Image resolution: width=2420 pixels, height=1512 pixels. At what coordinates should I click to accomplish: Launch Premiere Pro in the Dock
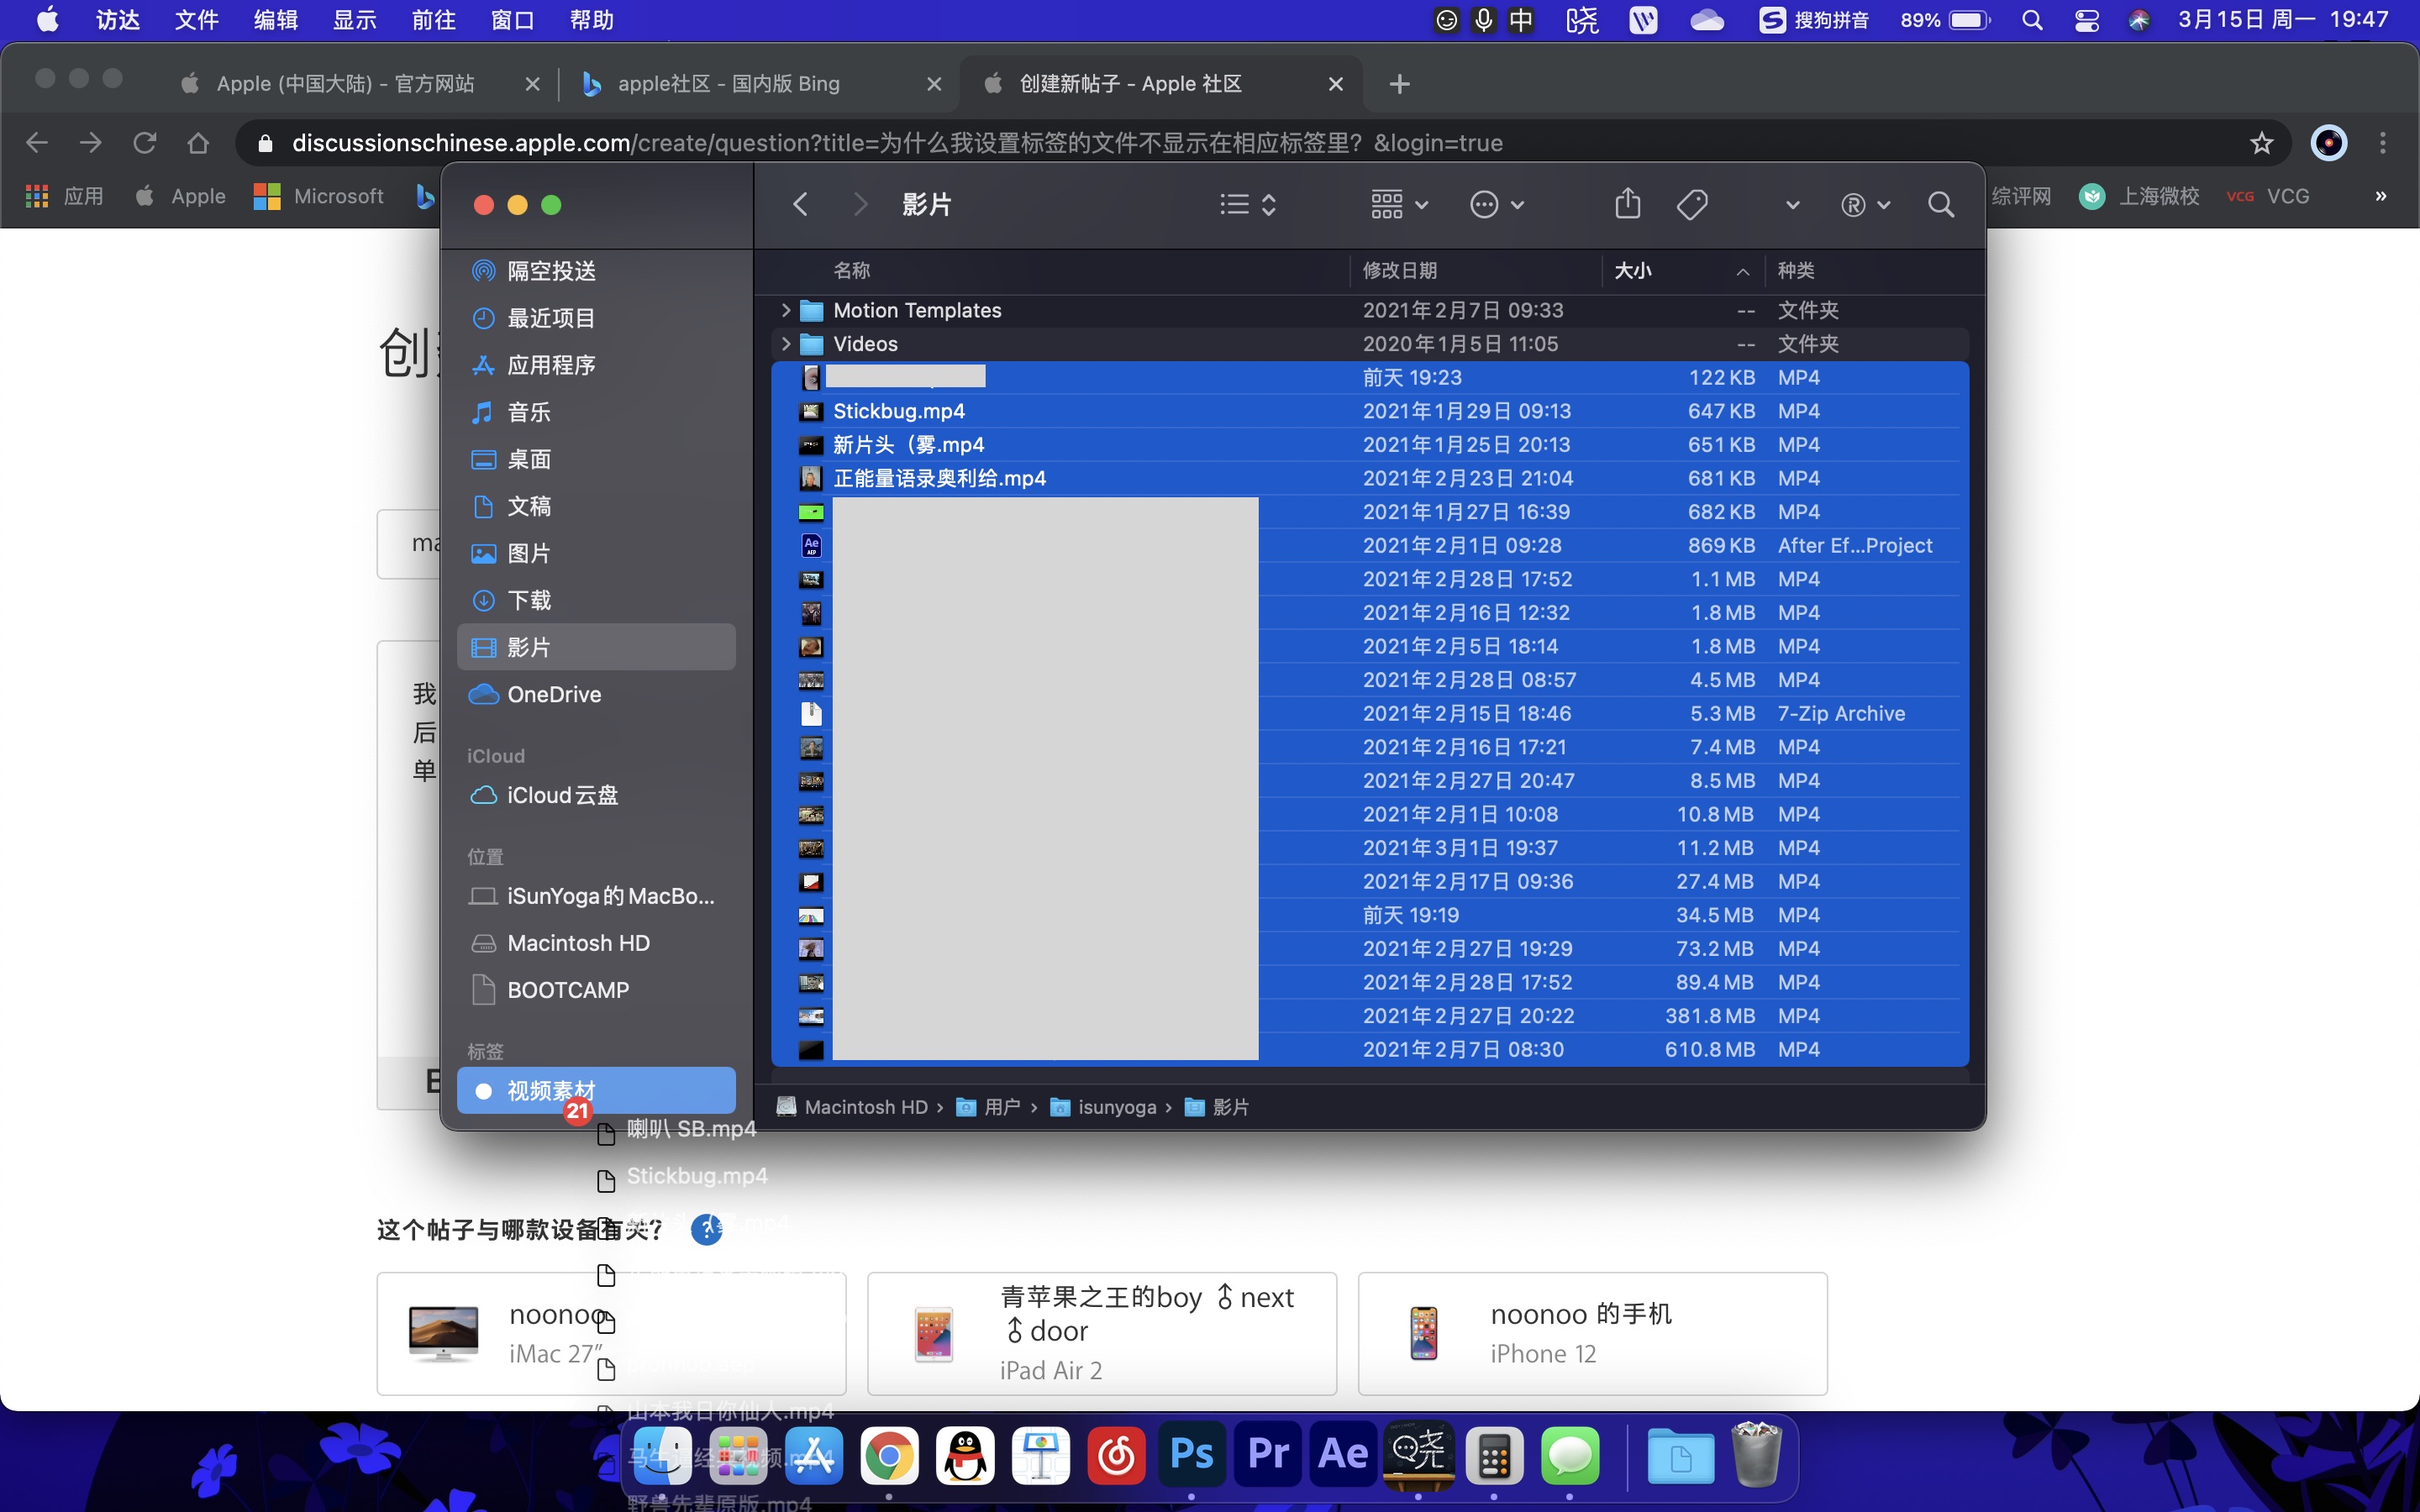pyautogui.click(x=1267, y=1454)
